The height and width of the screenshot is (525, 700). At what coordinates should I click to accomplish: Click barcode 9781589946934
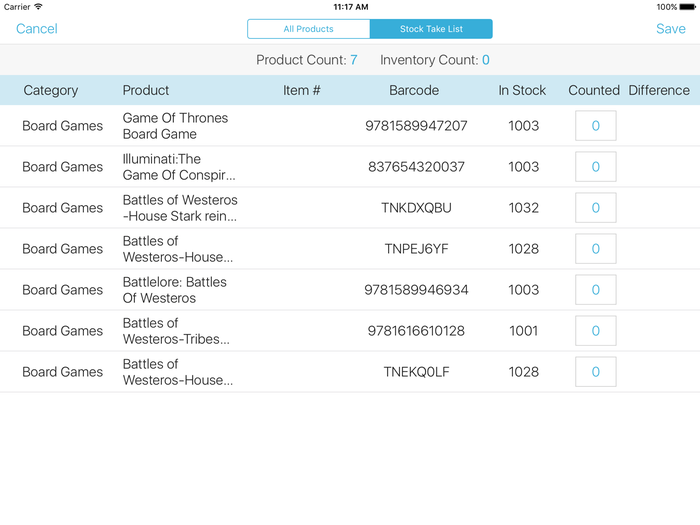[416, 290]
